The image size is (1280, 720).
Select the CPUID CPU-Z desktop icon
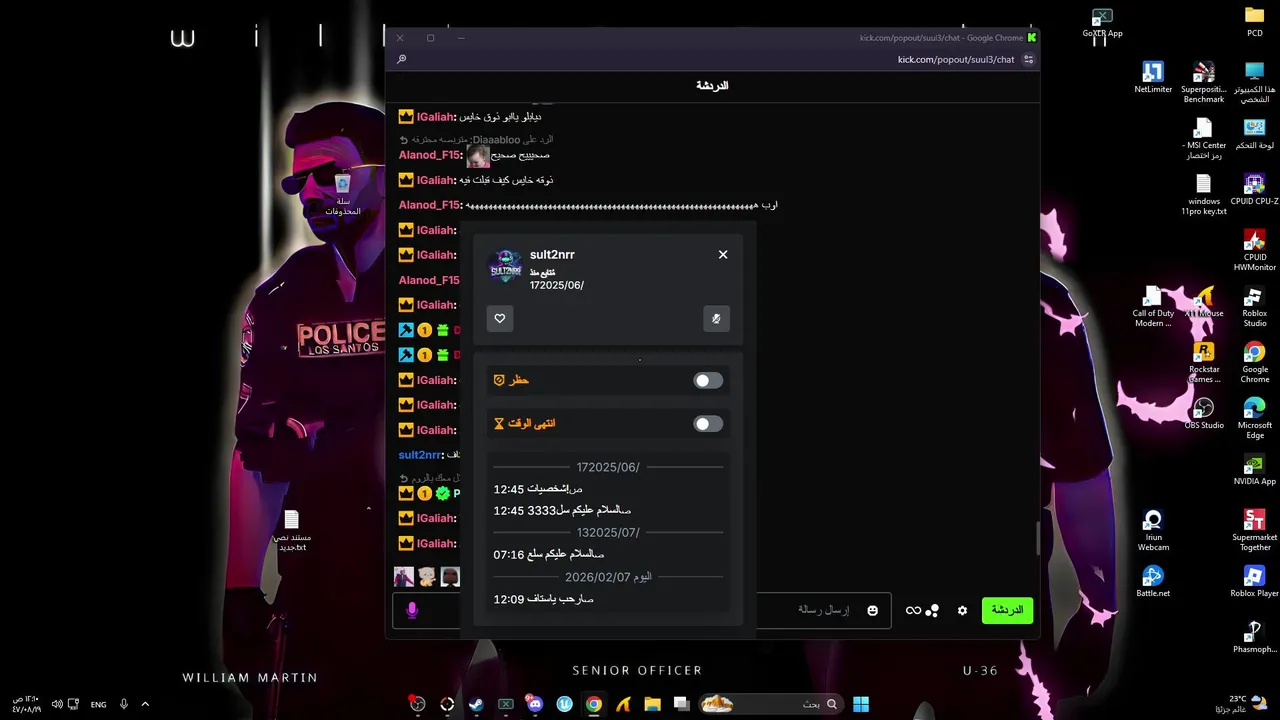[x=1255, y=189]
